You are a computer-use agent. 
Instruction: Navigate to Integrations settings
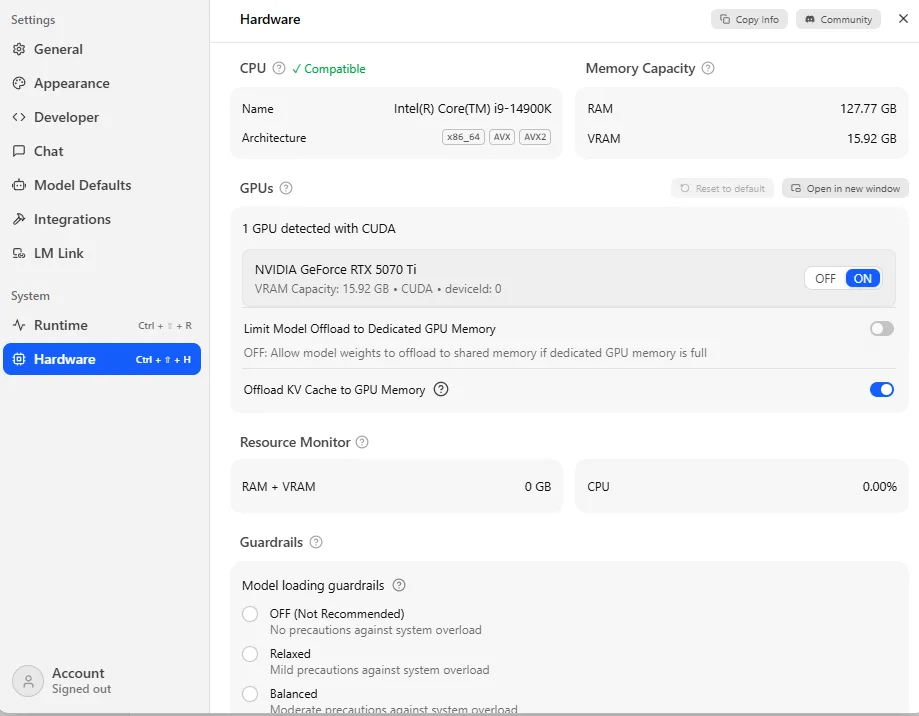pos(102,219)
